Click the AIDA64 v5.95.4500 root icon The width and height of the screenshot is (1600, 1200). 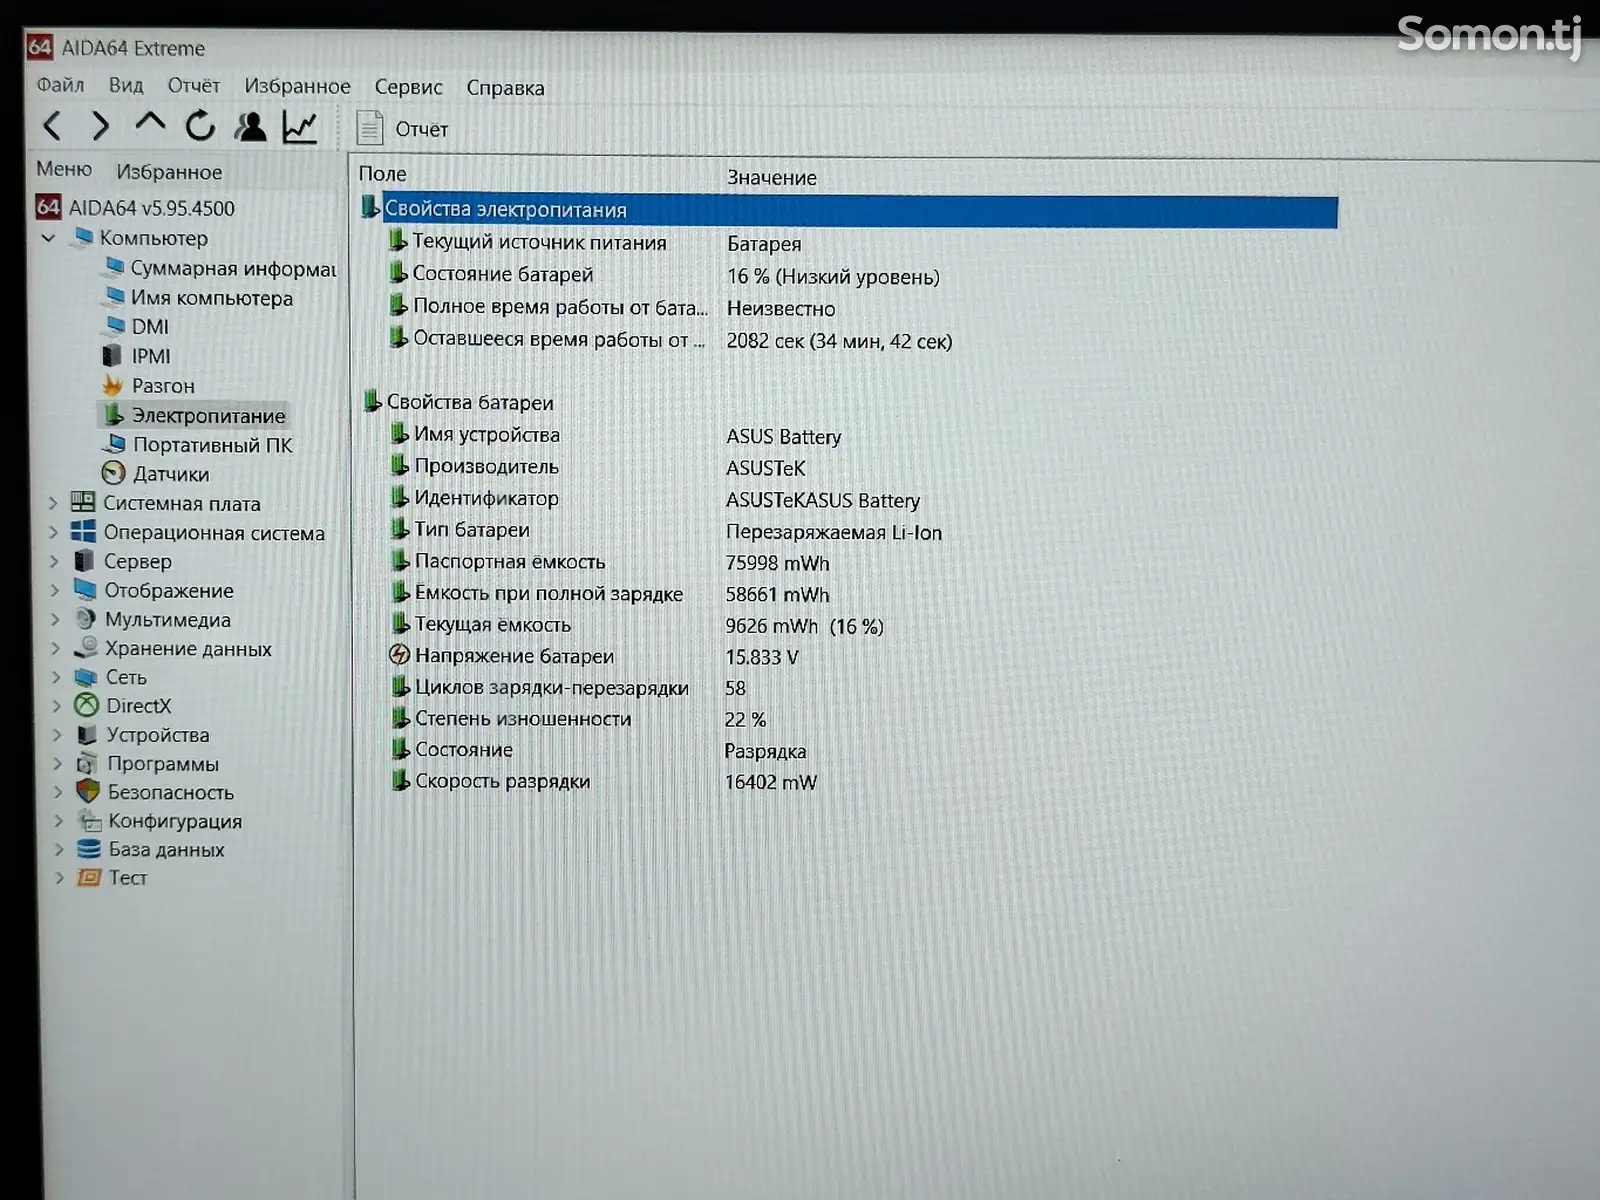[48, 207]
